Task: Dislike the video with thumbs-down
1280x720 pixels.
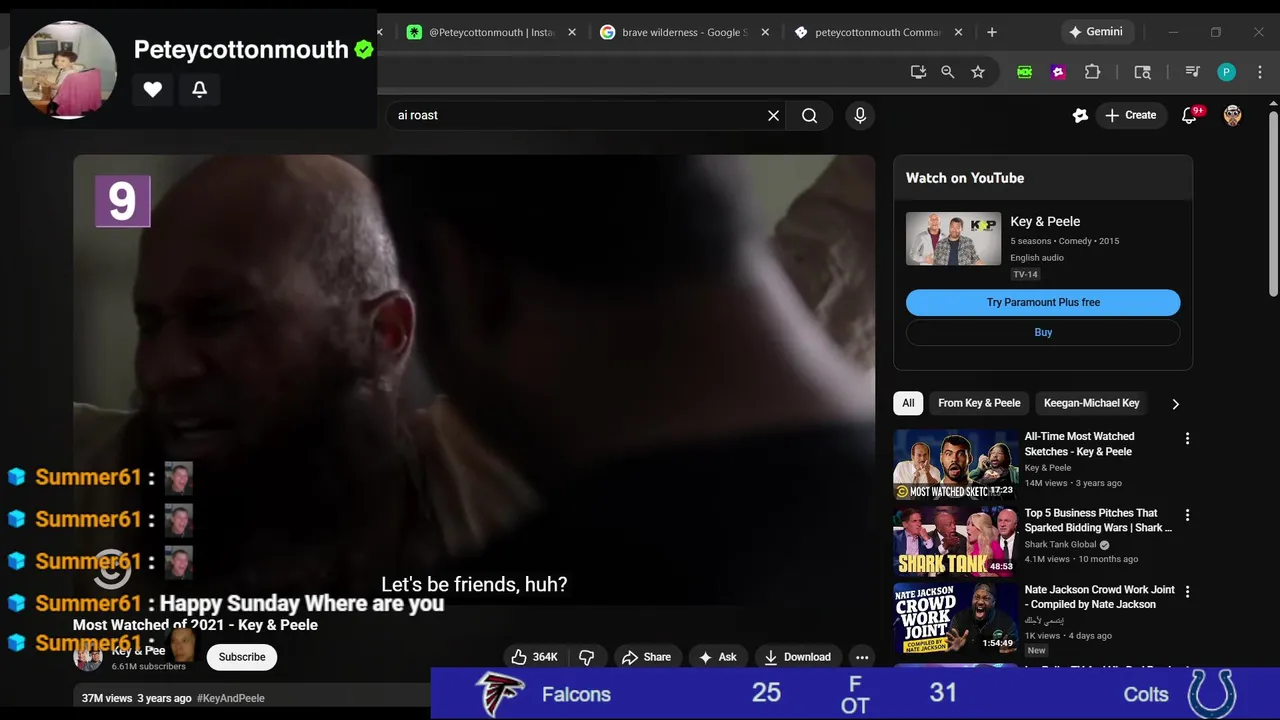Action: 587,657
